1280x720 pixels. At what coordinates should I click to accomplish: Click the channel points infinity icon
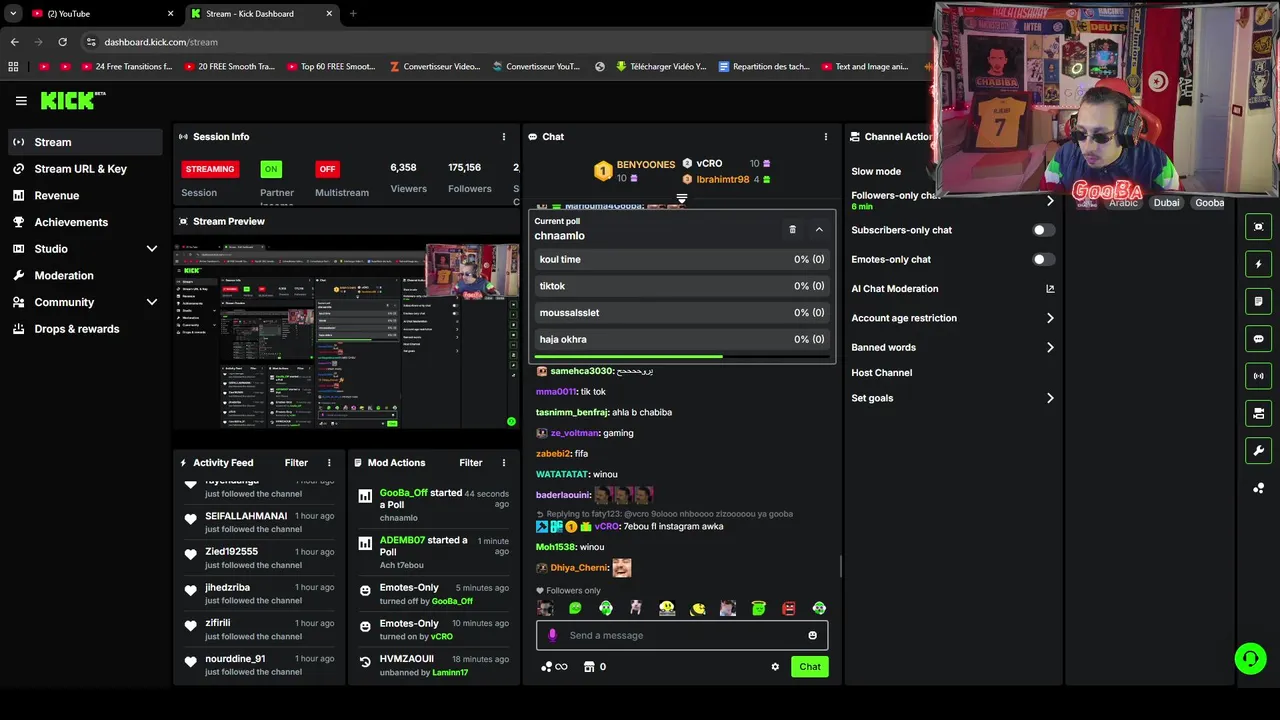tap(554, 667)
